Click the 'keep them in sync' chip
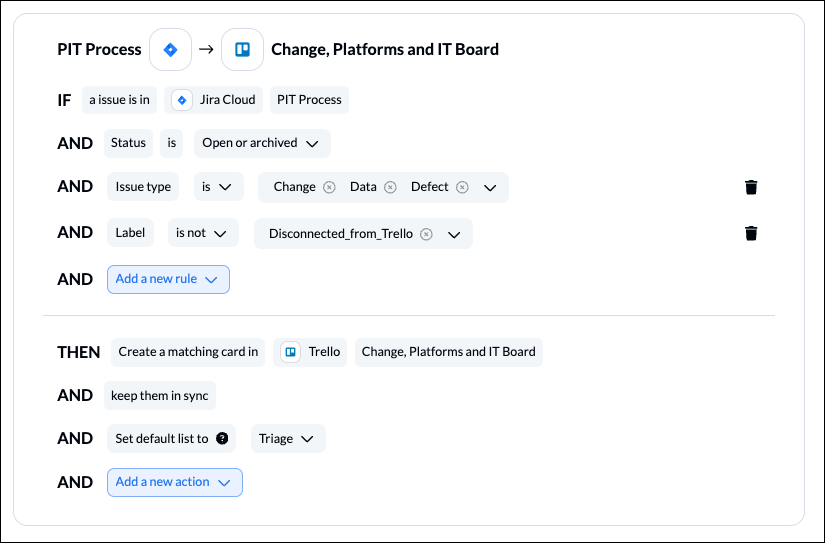Image resolution: width=825 pixels, height=543 pixels. [160, 396]
